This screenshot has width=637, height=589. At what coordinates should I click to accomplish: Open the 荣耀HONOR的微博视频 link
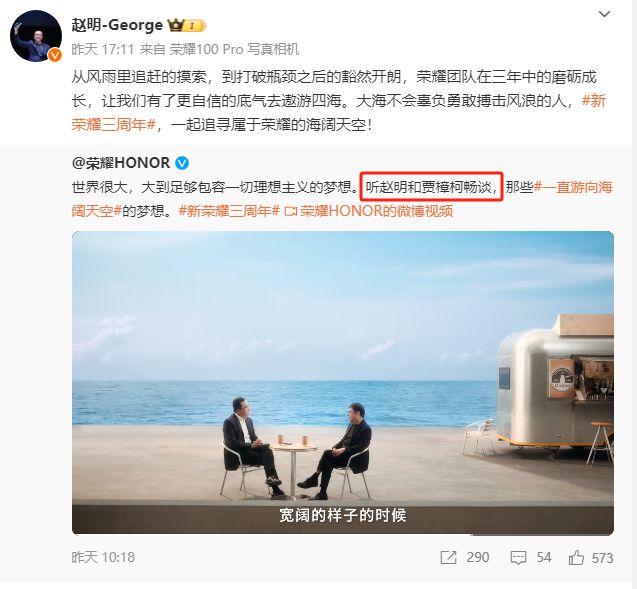coord(377,211)
